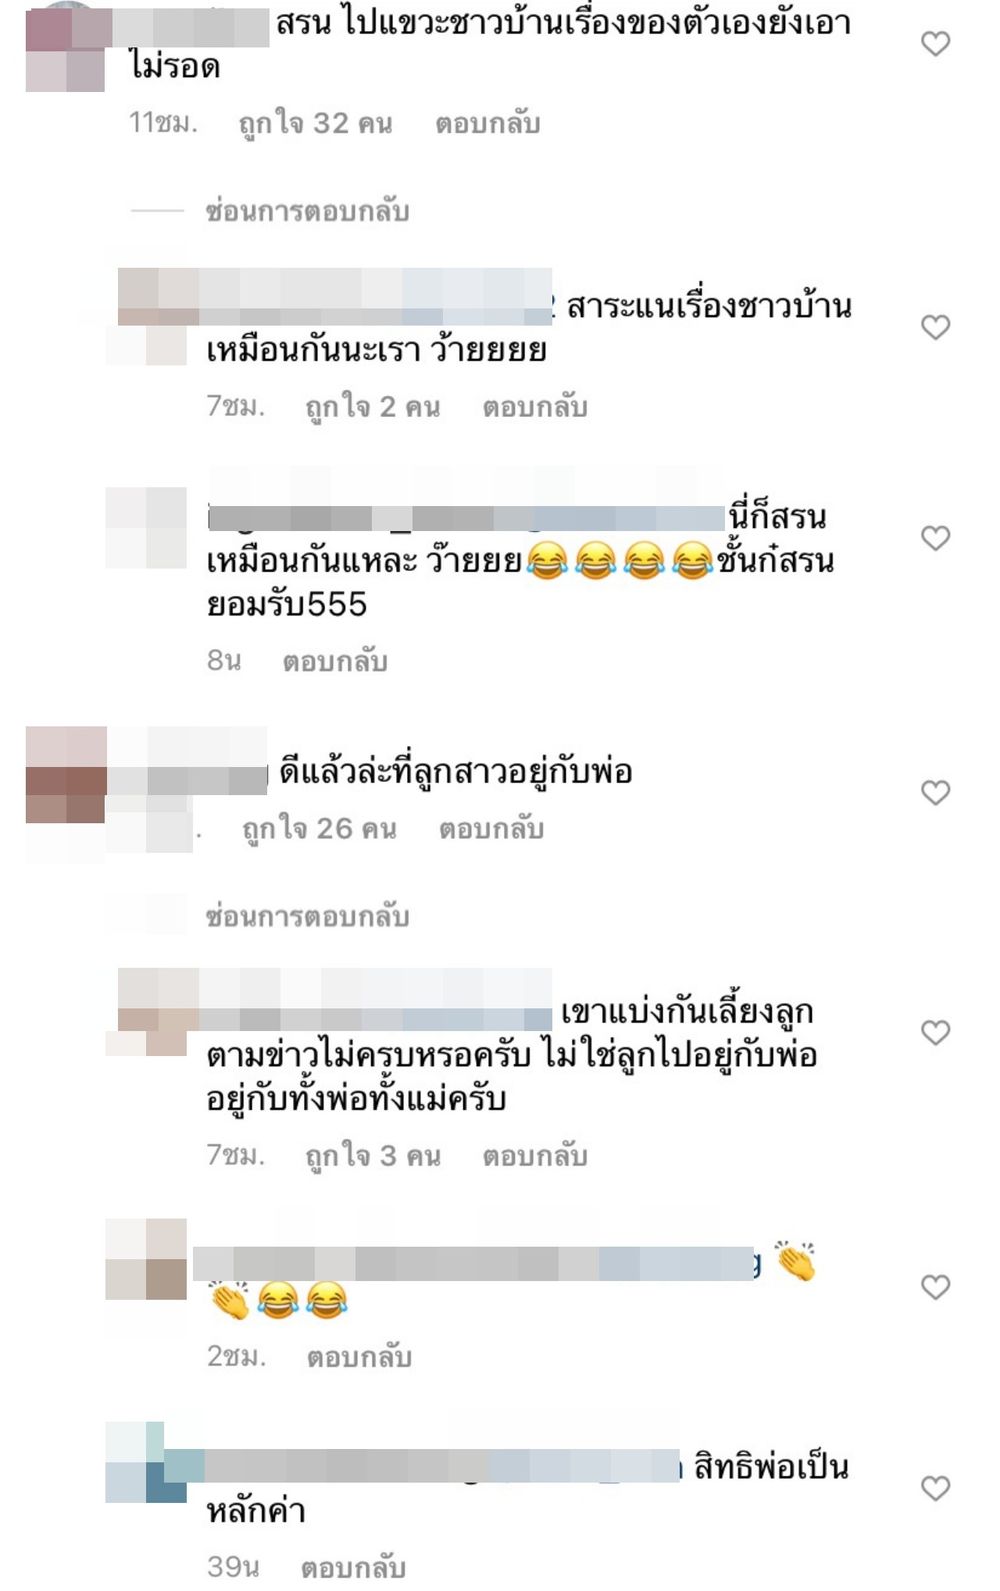1000x1591 pixels.
Task: Reply to the comment with 26 likes
Action: point(491,829)
